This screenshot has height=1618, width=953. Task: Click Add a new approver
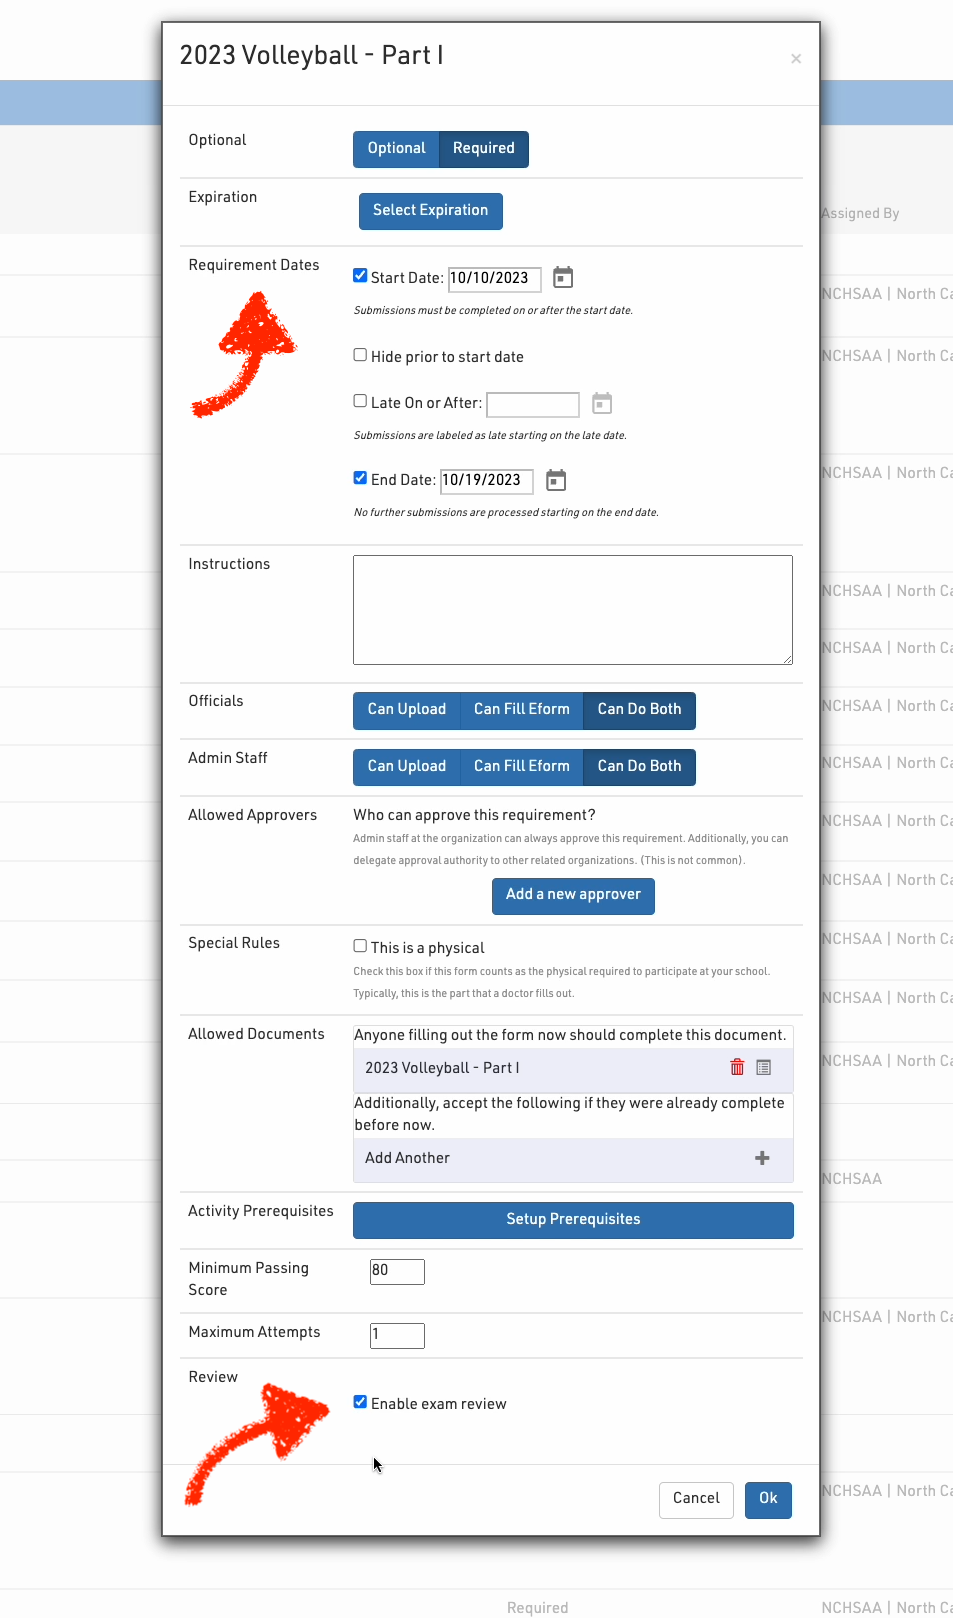pyautogui.click(x=573, y=895)
